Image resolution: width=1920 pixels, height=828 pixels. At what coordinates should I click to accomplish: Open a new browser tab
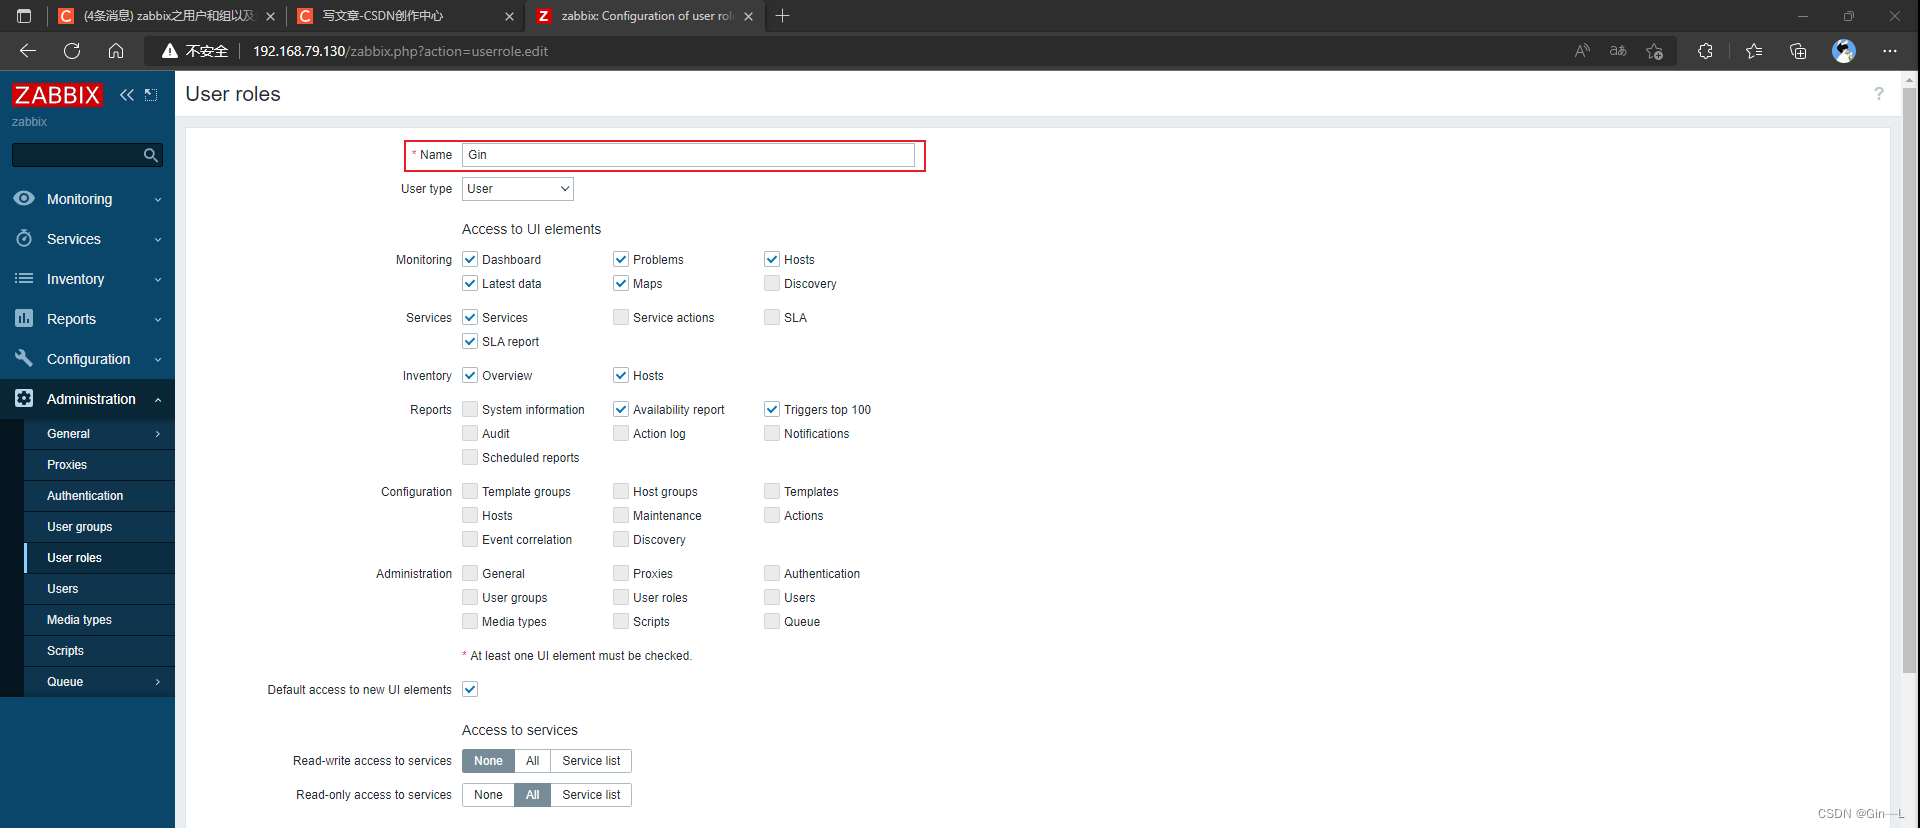(783, 16)
